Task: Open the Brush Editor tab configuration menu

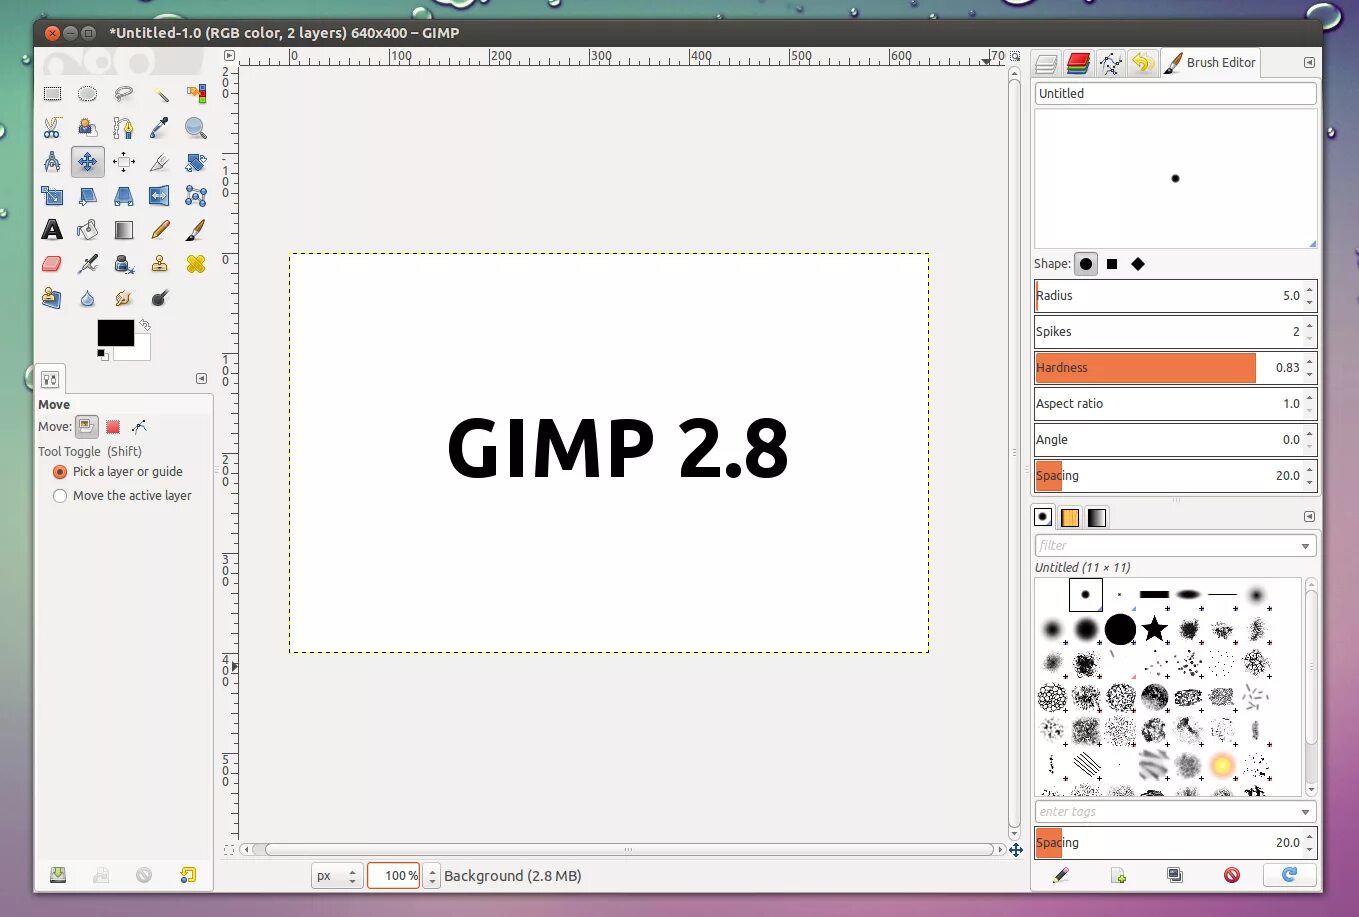Action: click(x=1309, y=62)
